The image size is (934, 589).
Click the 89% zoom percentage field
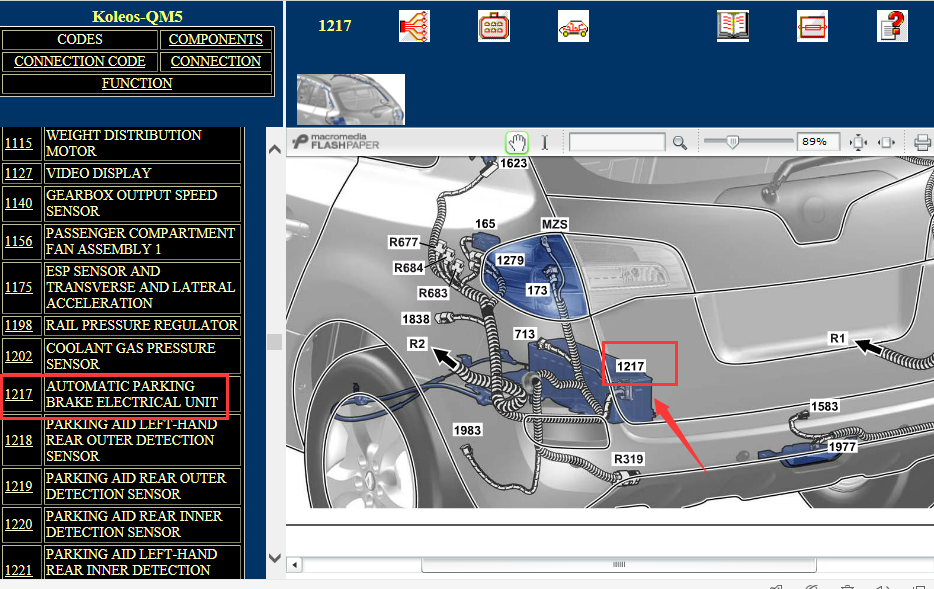(x=818, y=142)
